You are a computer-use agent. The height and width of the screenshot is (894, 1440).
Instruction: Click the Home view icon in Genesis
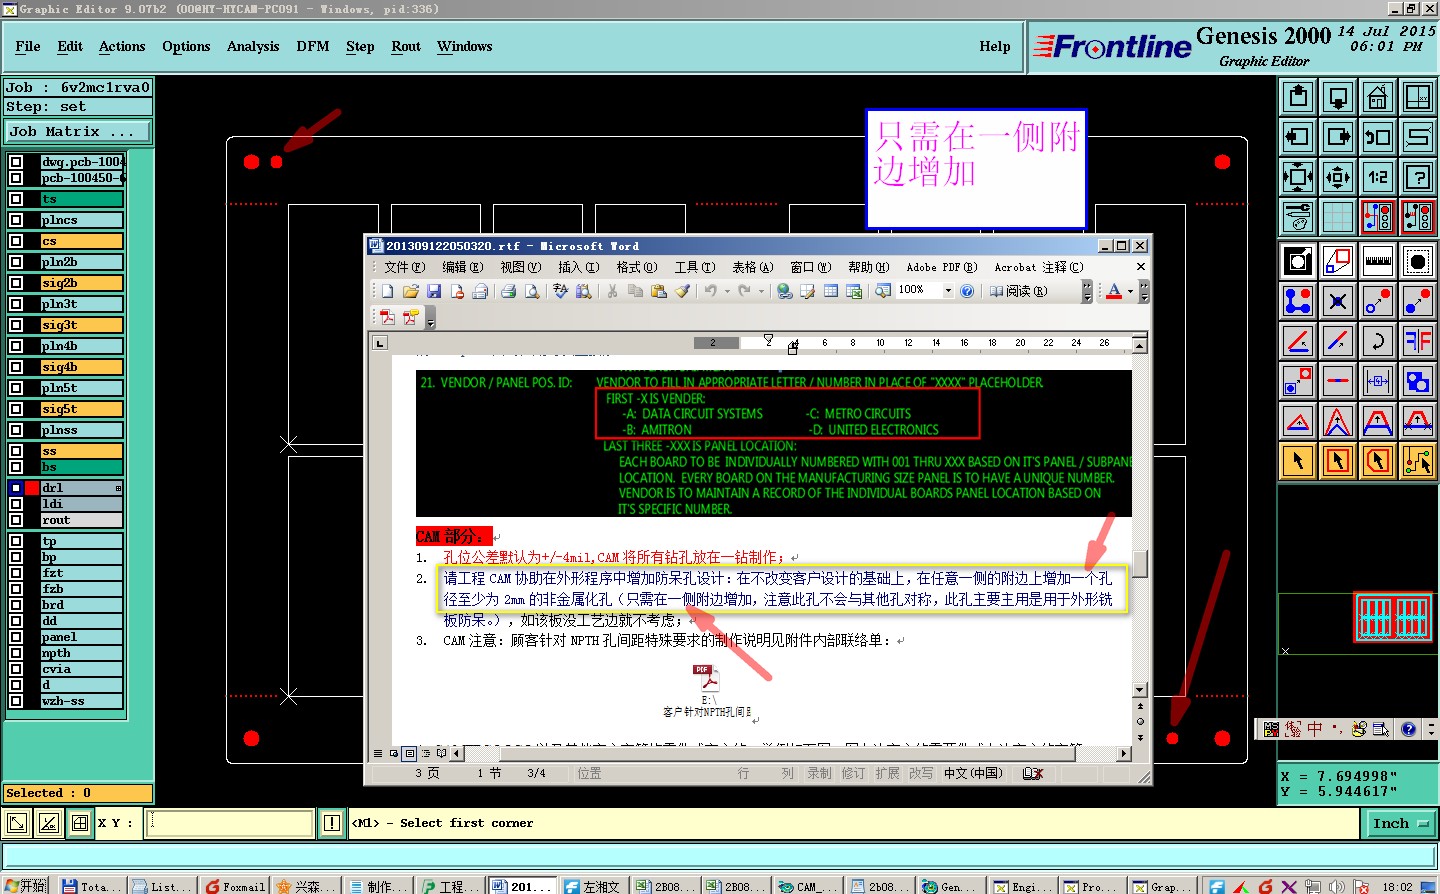coord(1378,97)
